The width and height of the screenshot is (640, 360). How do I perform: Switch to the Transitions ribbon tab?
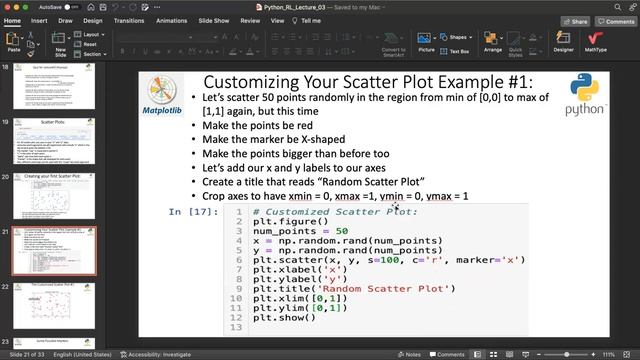129,21
